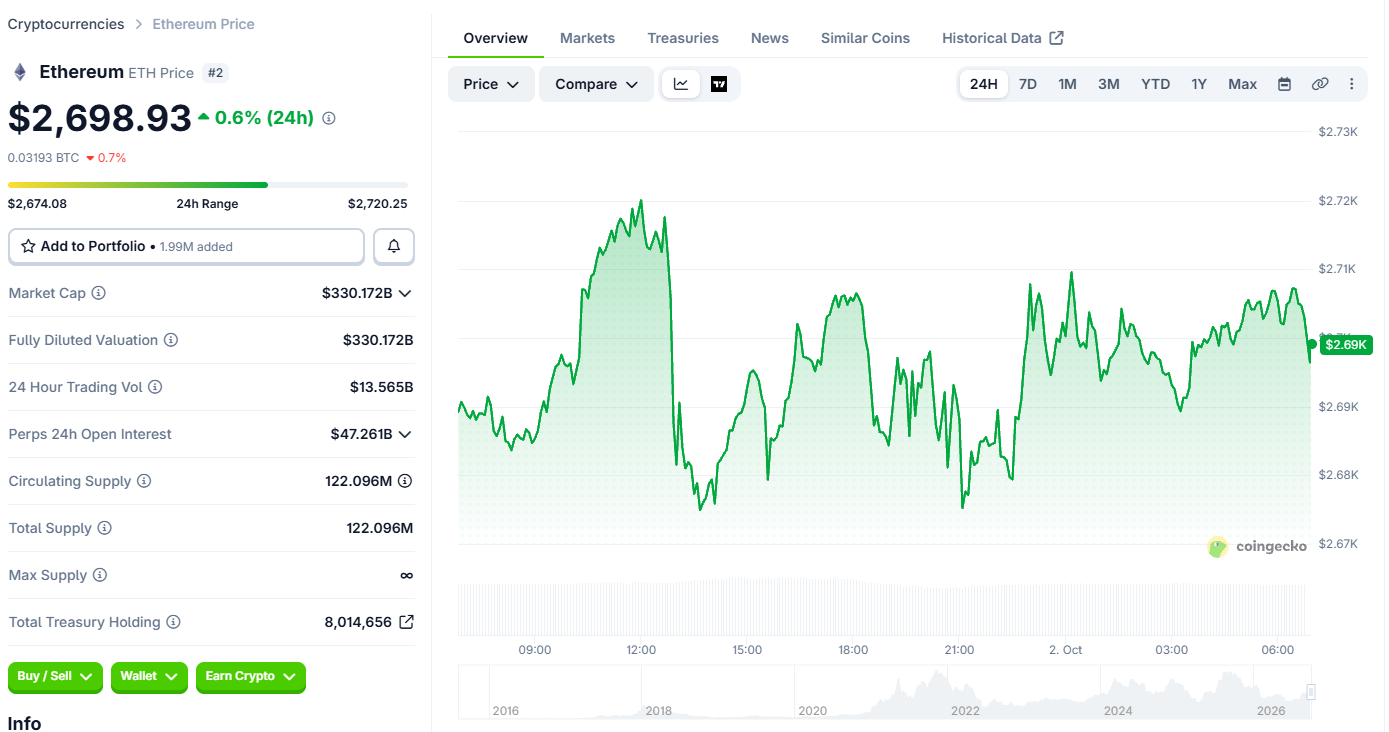Open the Wallet button menu
The image size is (1389, 732).
point(149,677)
